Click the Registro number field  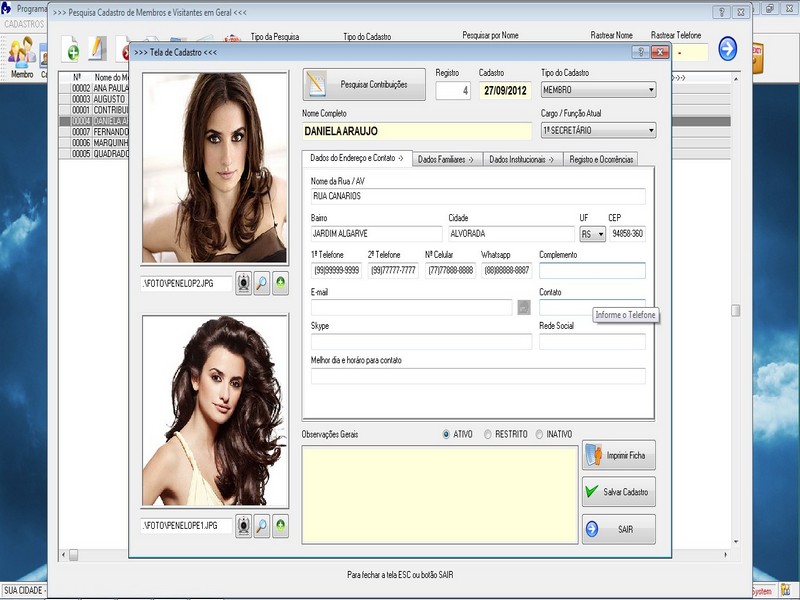(453, 91)
